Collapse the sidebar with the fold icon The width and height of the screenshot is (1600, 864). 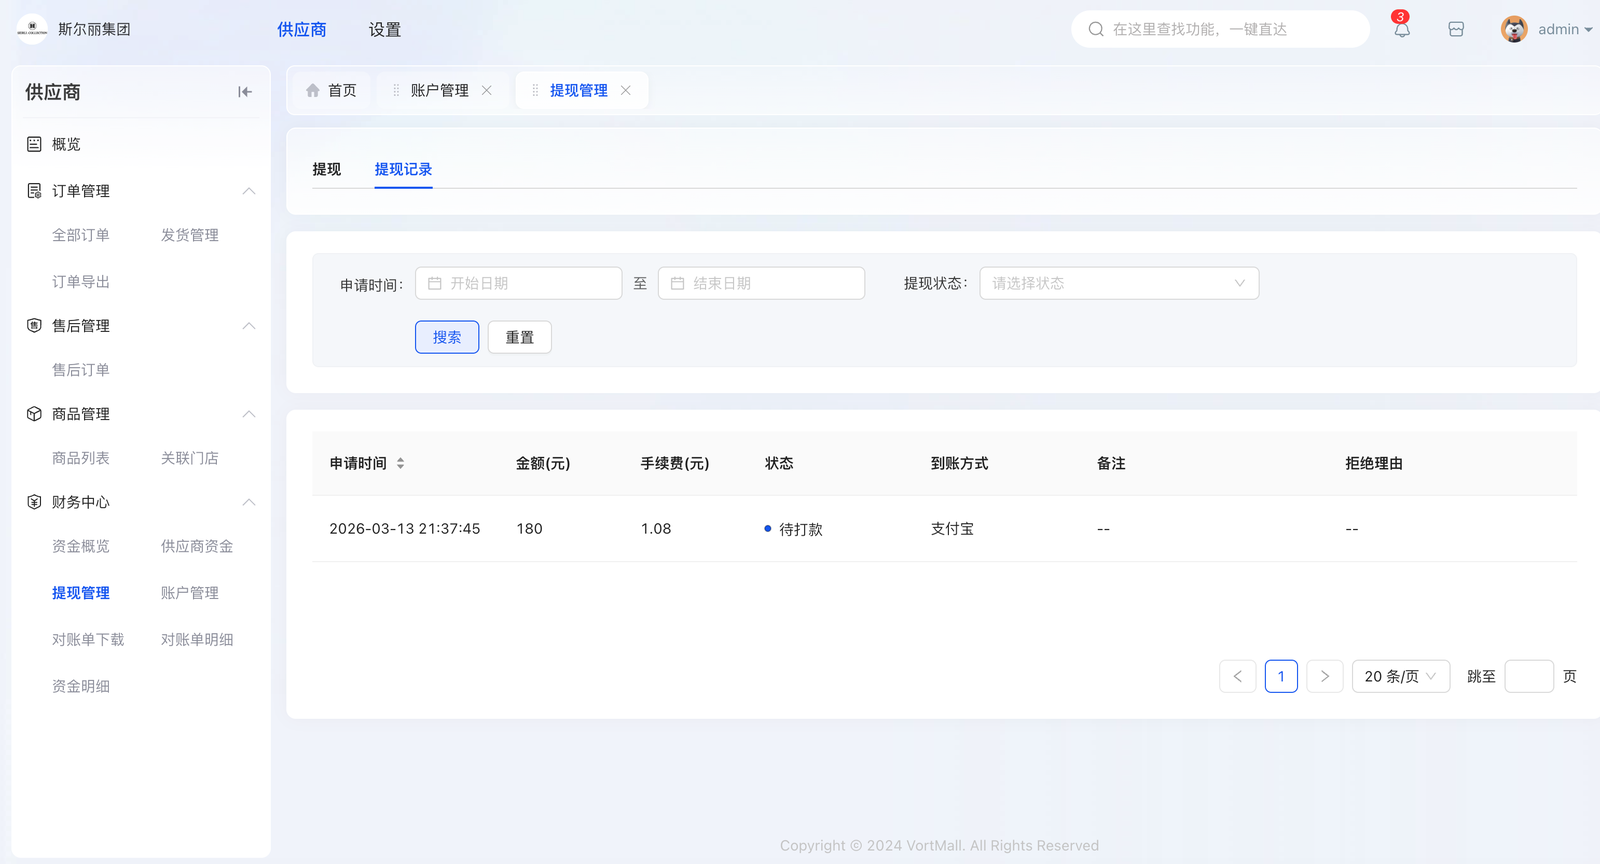point(245,92)
